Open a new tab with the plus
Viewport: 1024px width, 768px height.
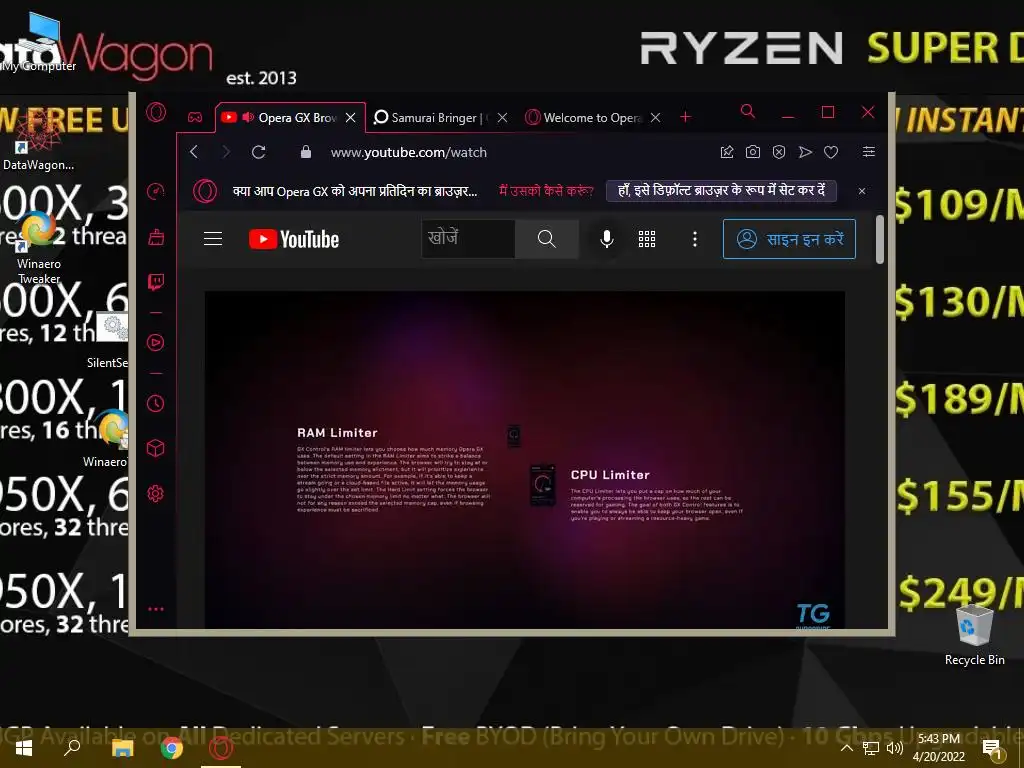point(685,117)
